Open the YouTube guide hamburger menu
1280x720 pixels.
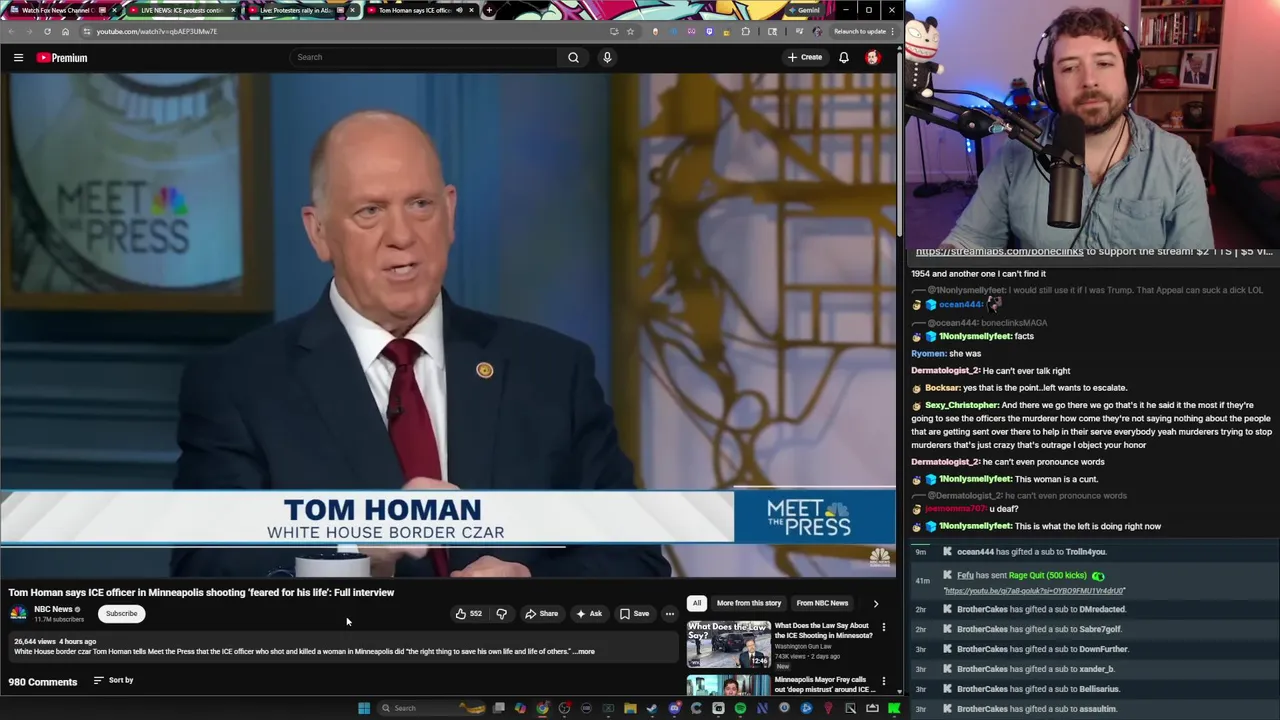[18, 58]
